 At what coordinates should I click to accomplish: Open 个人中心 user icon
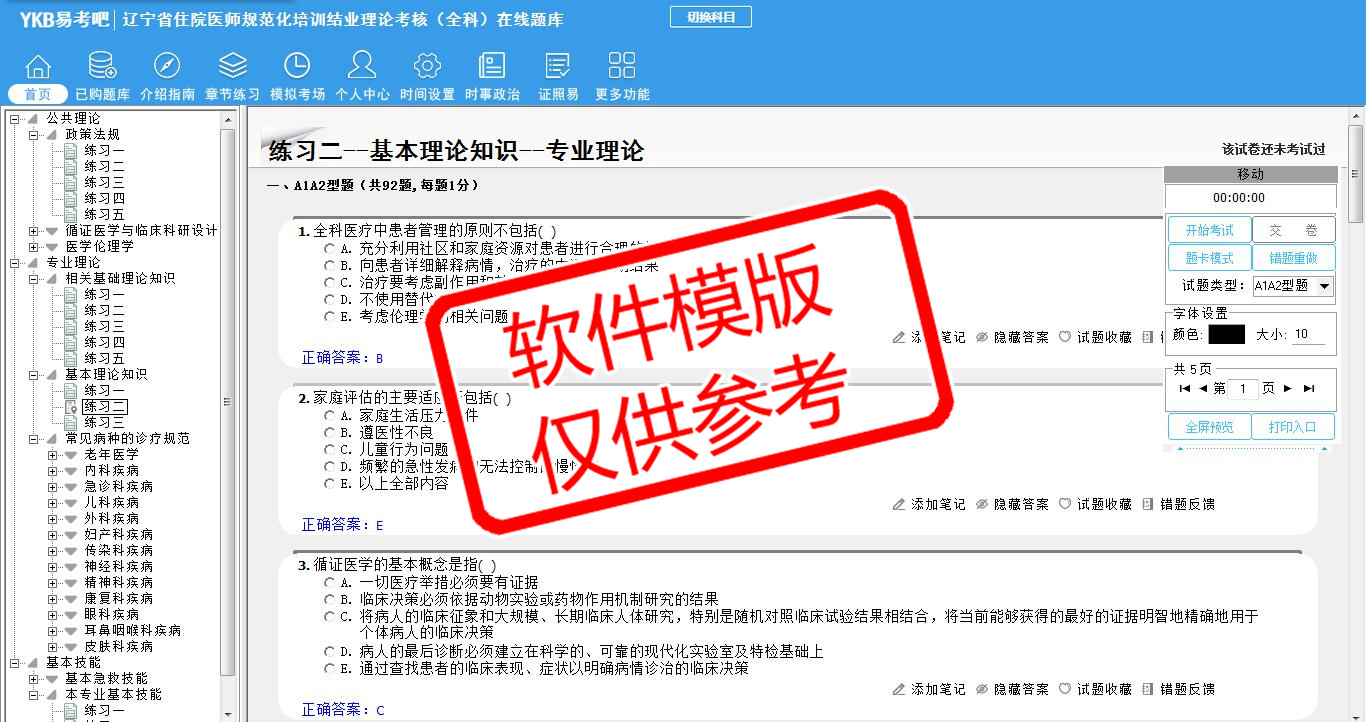(362, 67)
